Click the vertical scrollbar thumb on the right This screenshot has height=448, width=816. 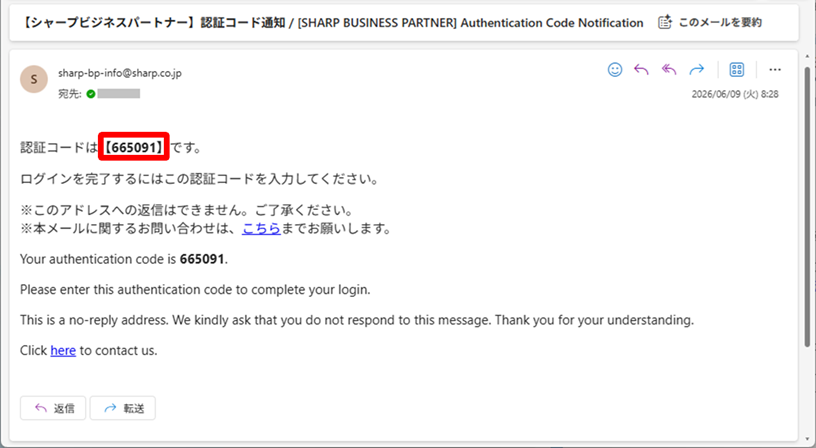tap(807, 207)
